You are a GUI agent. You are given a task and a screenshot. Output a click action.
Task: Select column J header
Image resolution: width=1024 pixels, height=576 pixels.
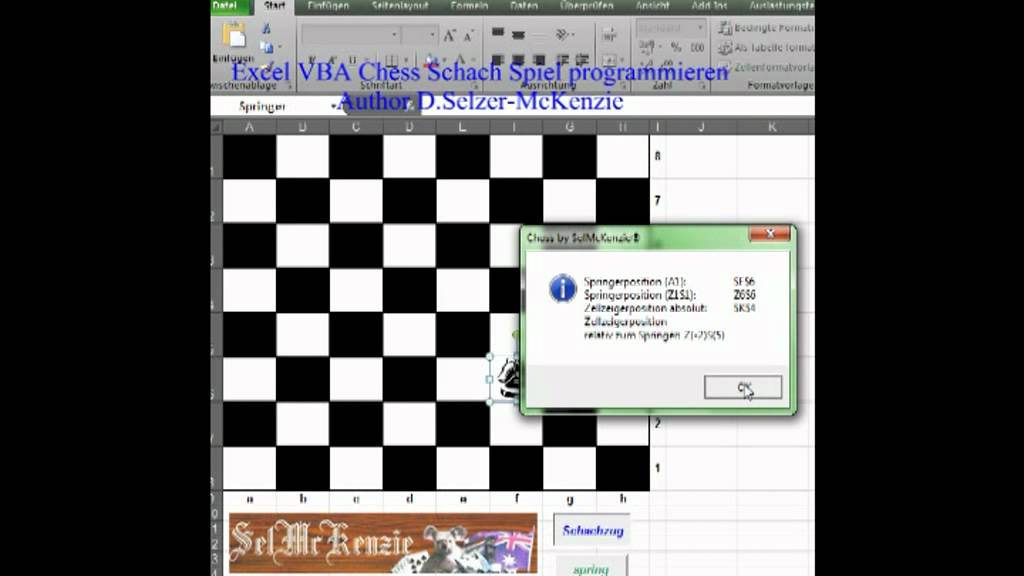(x=701, y=127)
